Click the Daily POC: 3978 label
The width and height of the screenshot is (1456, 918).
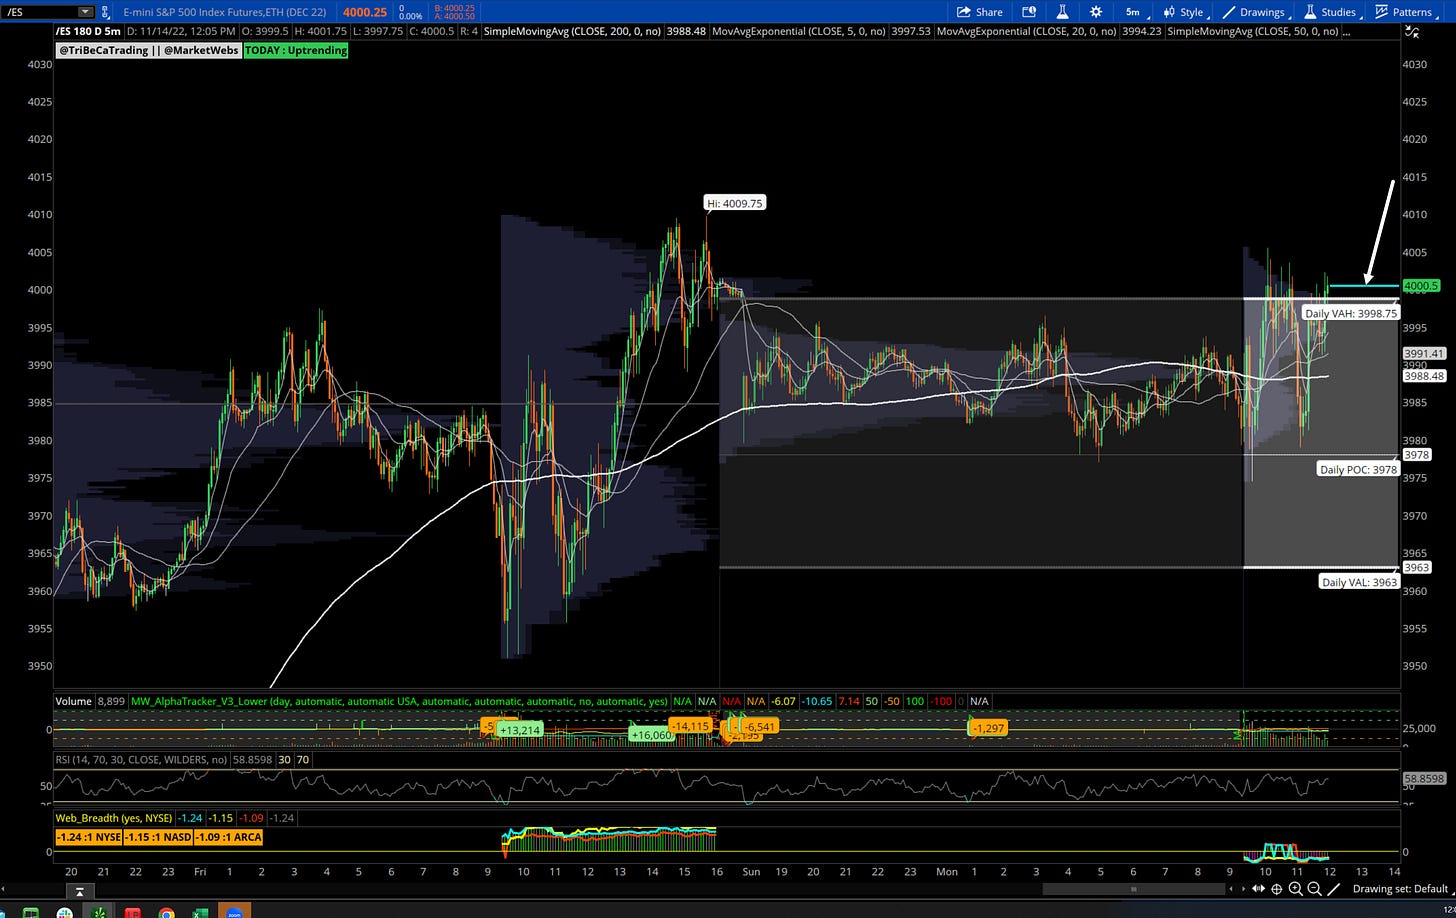tap(1358, 469)
